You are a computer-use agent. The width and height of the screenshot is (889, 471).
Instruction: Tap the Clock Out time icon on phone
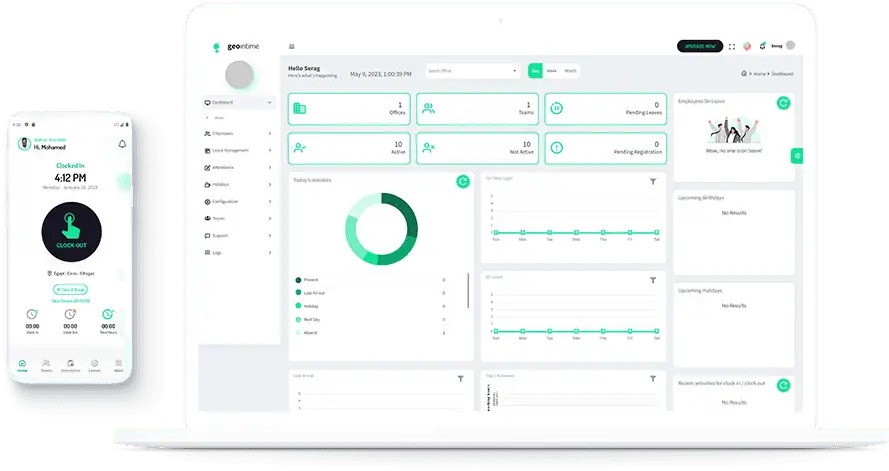[70, 314]
